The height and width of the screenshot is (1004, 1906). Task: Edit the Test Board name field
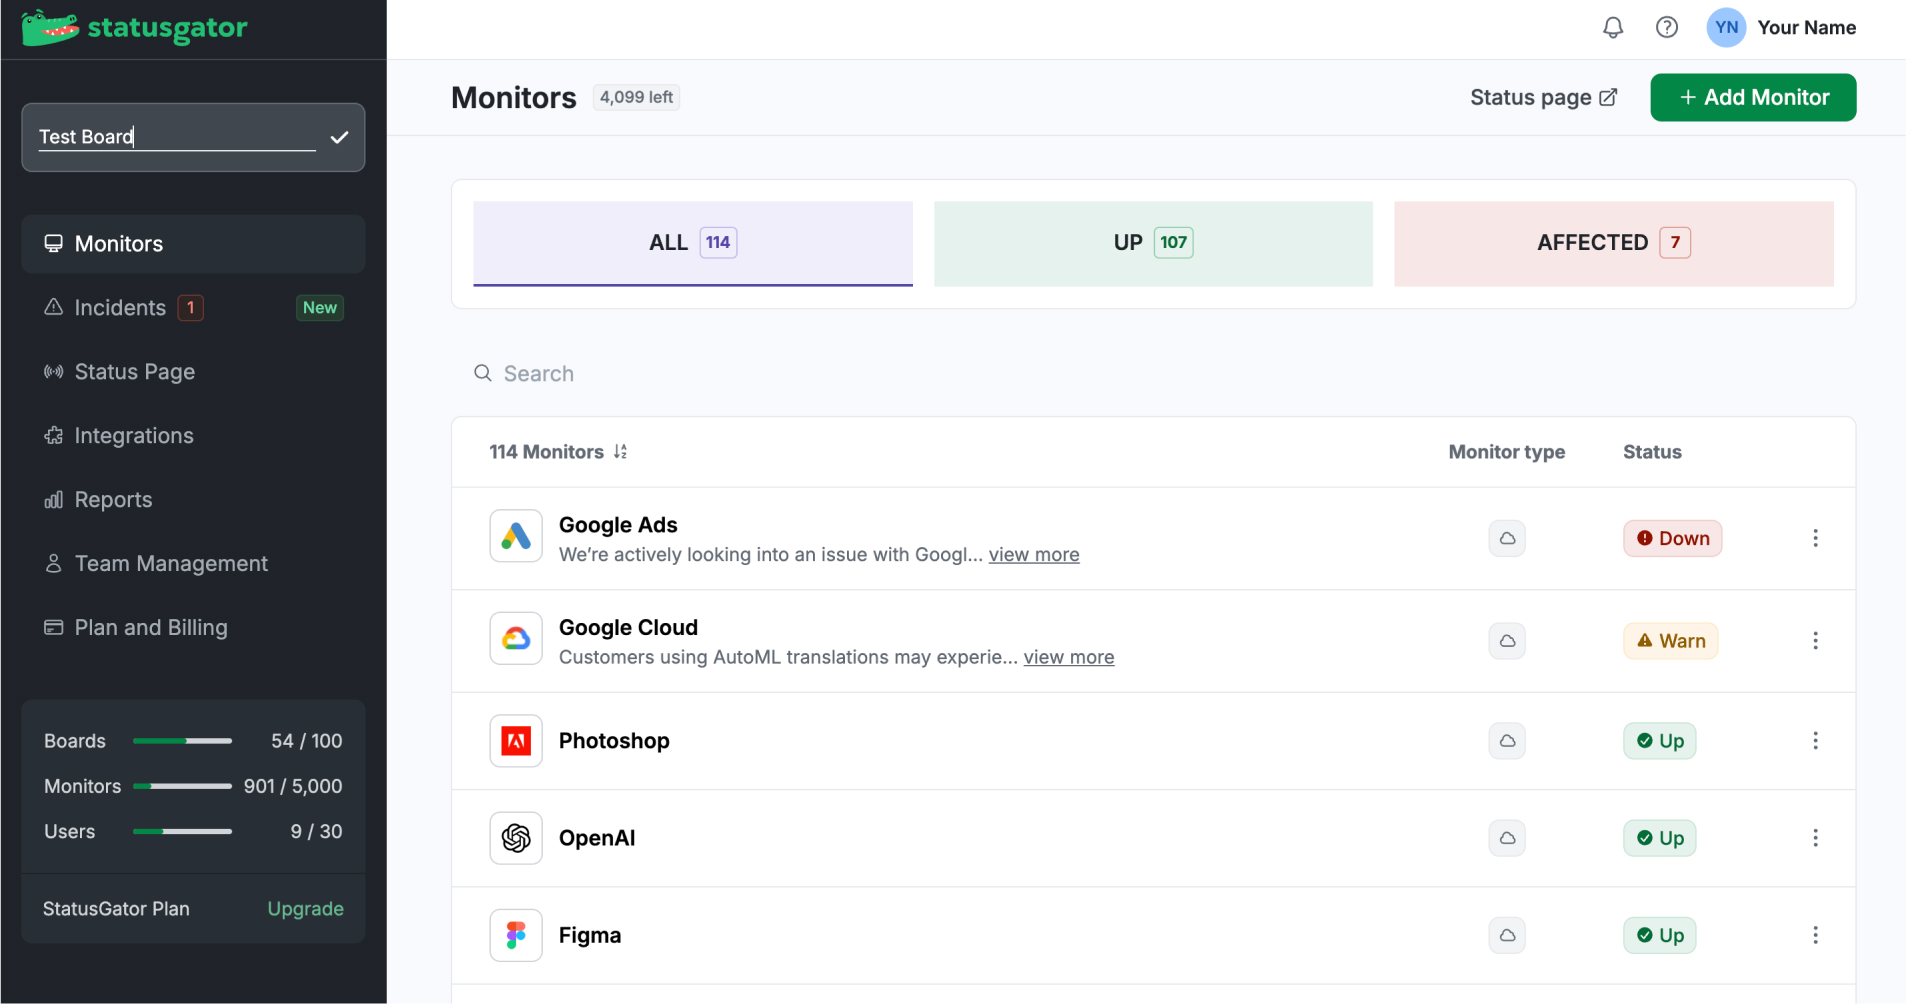click(x=177, y=137)
